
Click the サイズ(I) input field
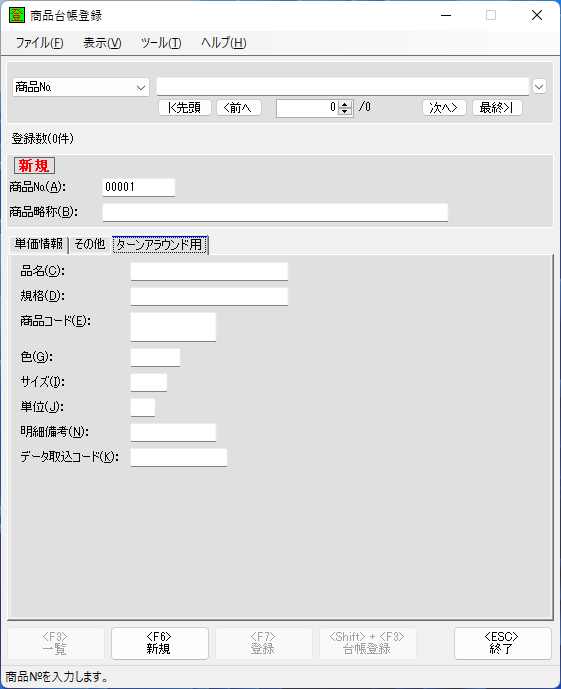pos(148,383)
